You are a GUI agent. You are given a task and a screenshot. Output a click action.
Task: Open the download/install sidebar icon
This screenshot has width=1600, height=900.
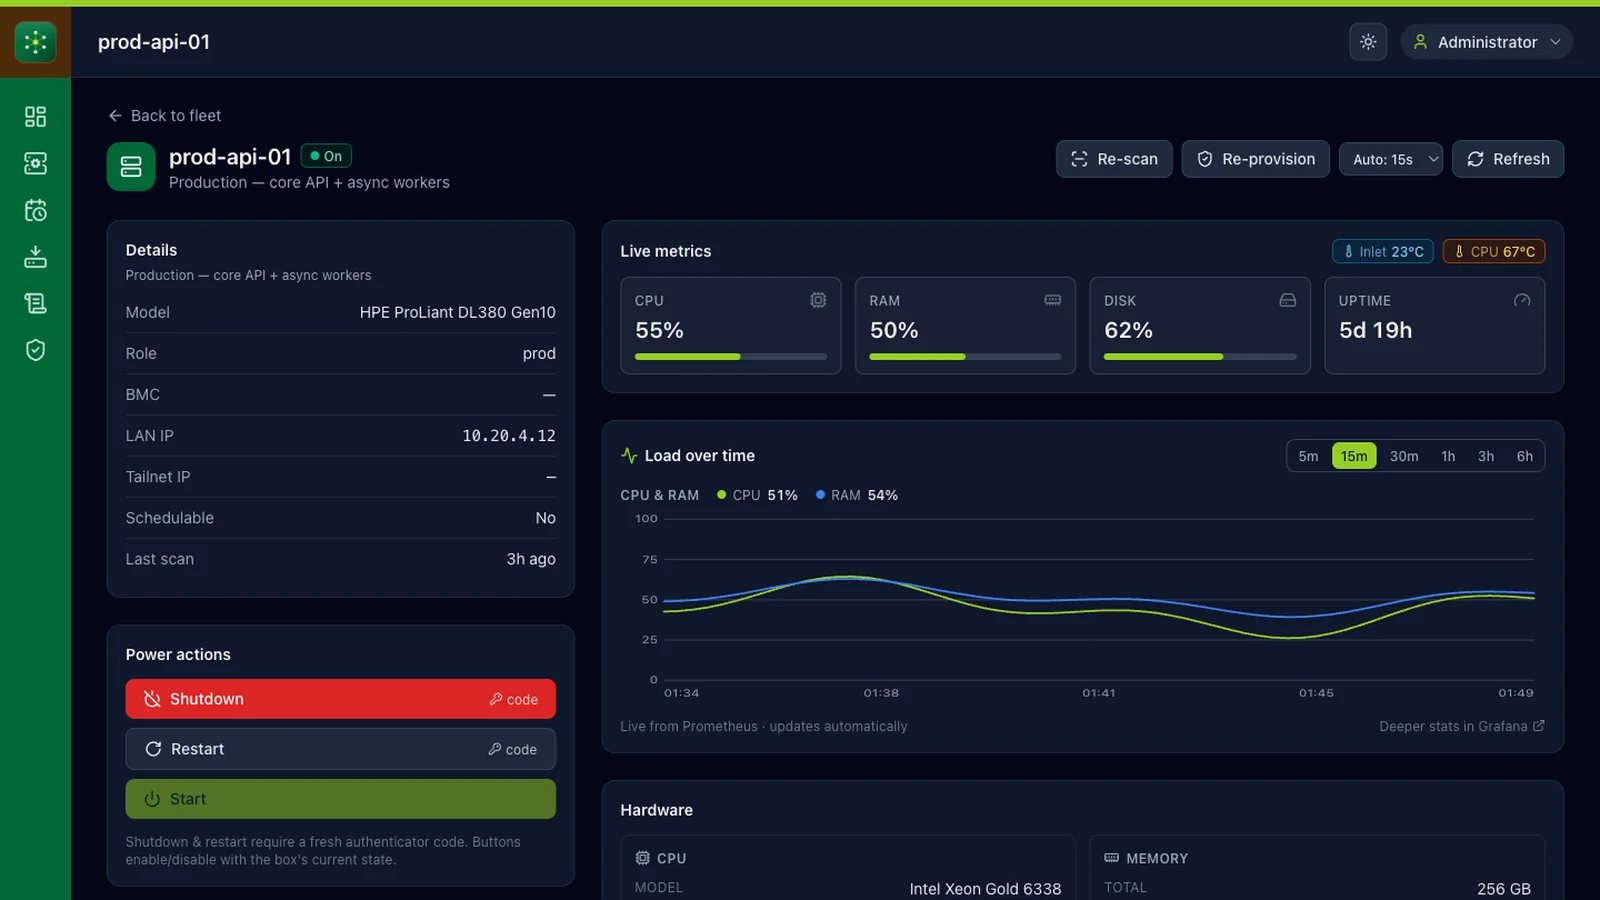point(35,257)
